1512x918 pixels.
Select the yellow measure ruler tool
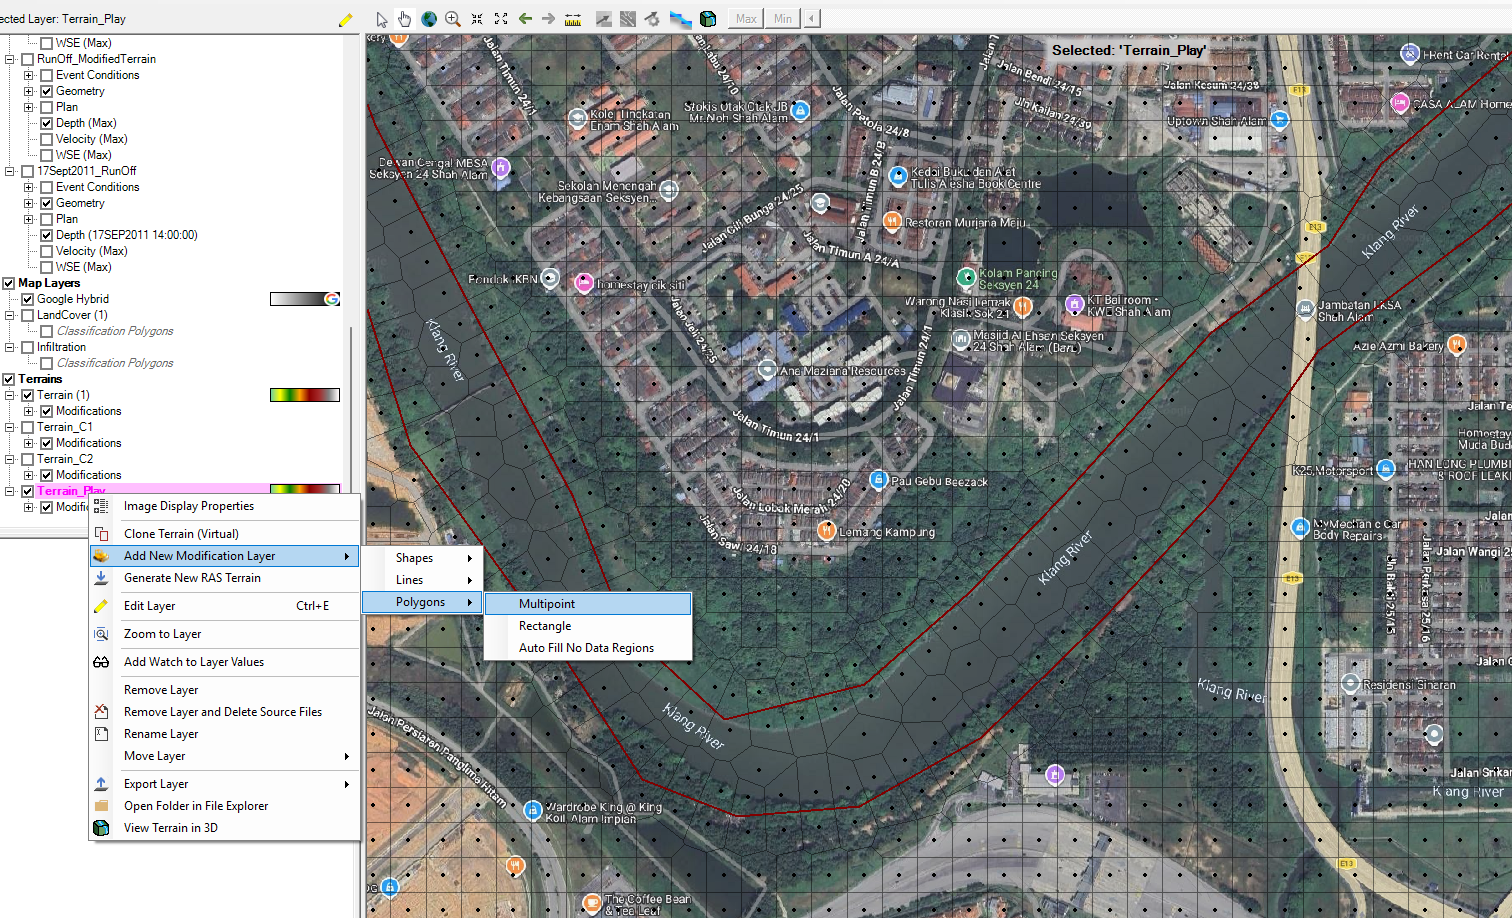click(x=573, y=19)
